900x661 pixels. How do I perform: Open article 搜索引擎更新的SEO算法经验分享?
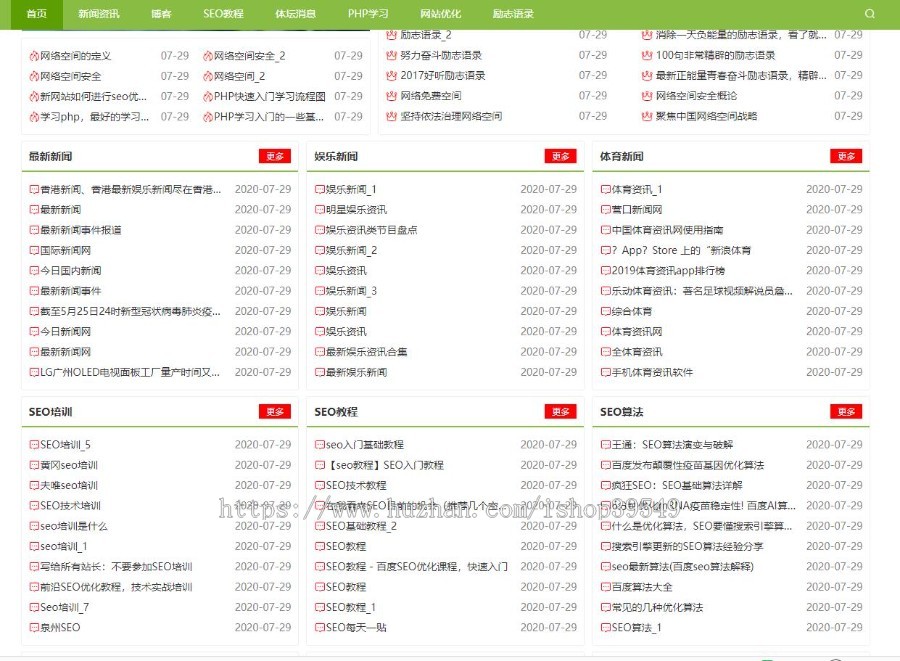(687, 546)
